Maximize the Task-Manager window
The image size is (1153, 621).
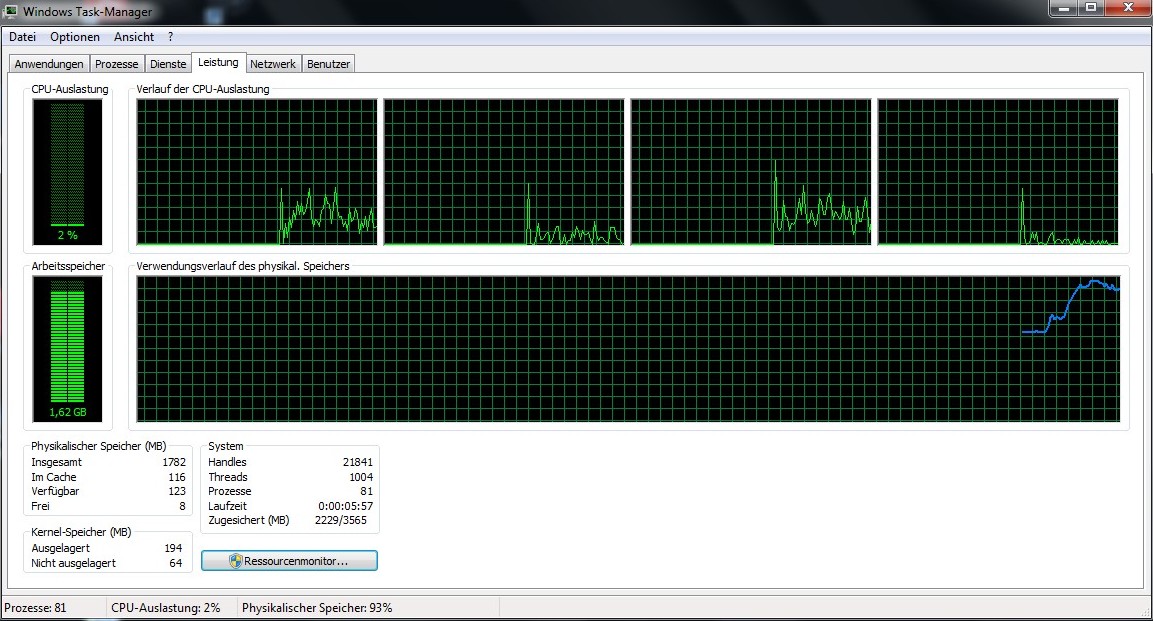click(1091, 8)
